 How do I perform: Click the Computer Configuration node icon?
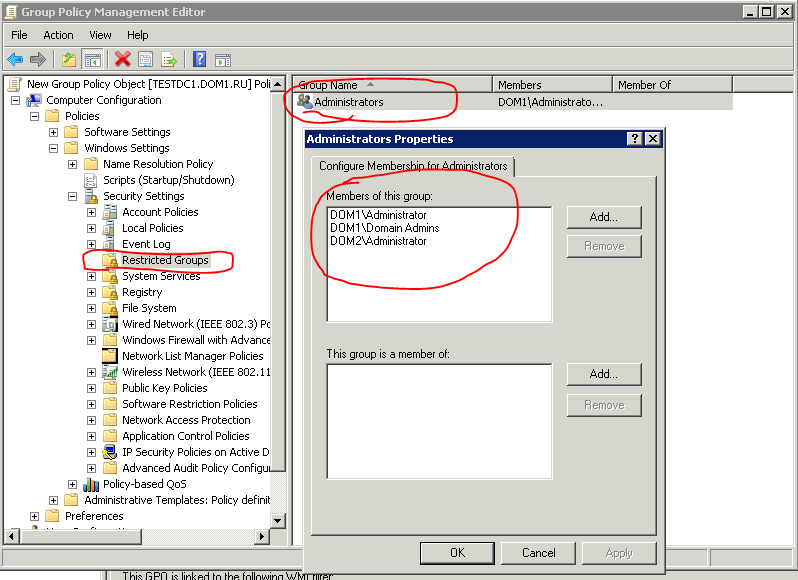34,100
